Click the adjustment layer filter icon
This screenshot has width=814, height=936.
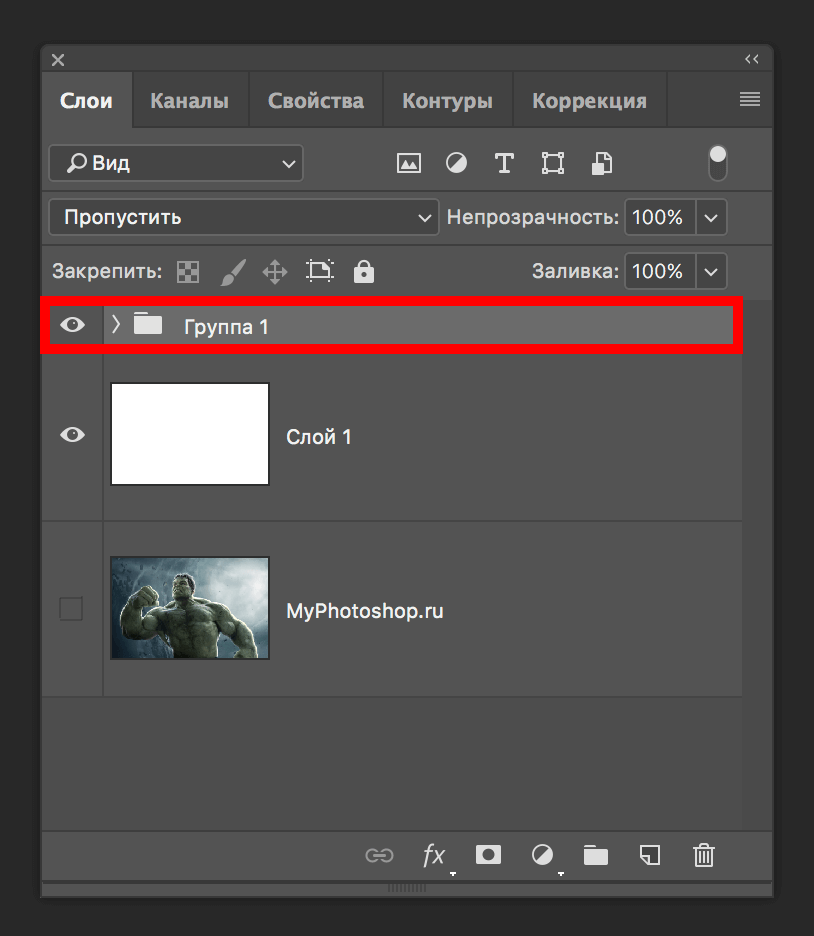click(x=456, y=163)
